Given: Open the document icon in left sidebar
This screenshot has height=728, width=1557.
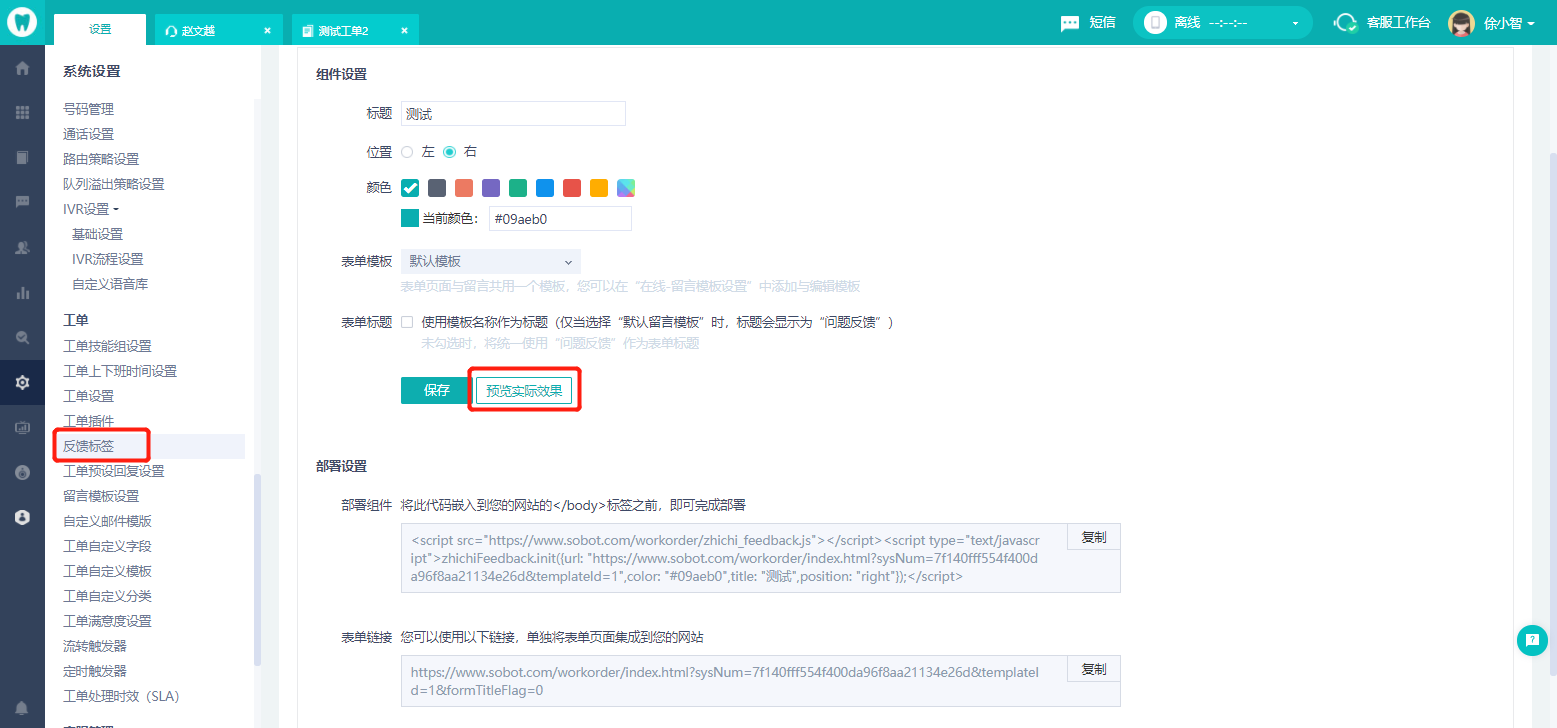Looking at the screenshot, I should [22, 157].
